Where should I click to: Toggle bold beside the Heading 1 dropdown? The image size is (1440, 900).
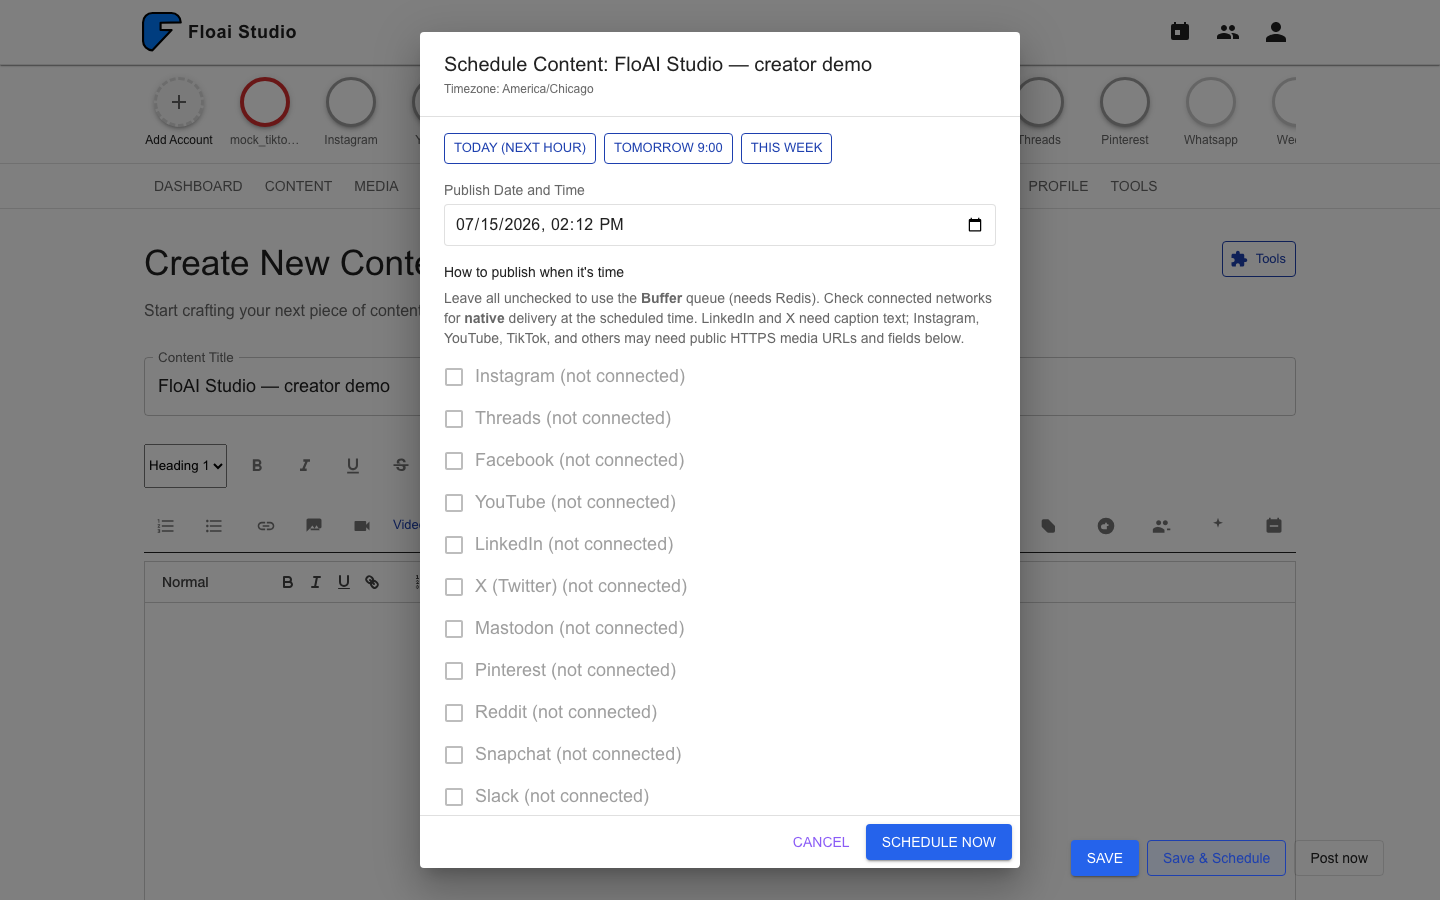pos(257,465)
